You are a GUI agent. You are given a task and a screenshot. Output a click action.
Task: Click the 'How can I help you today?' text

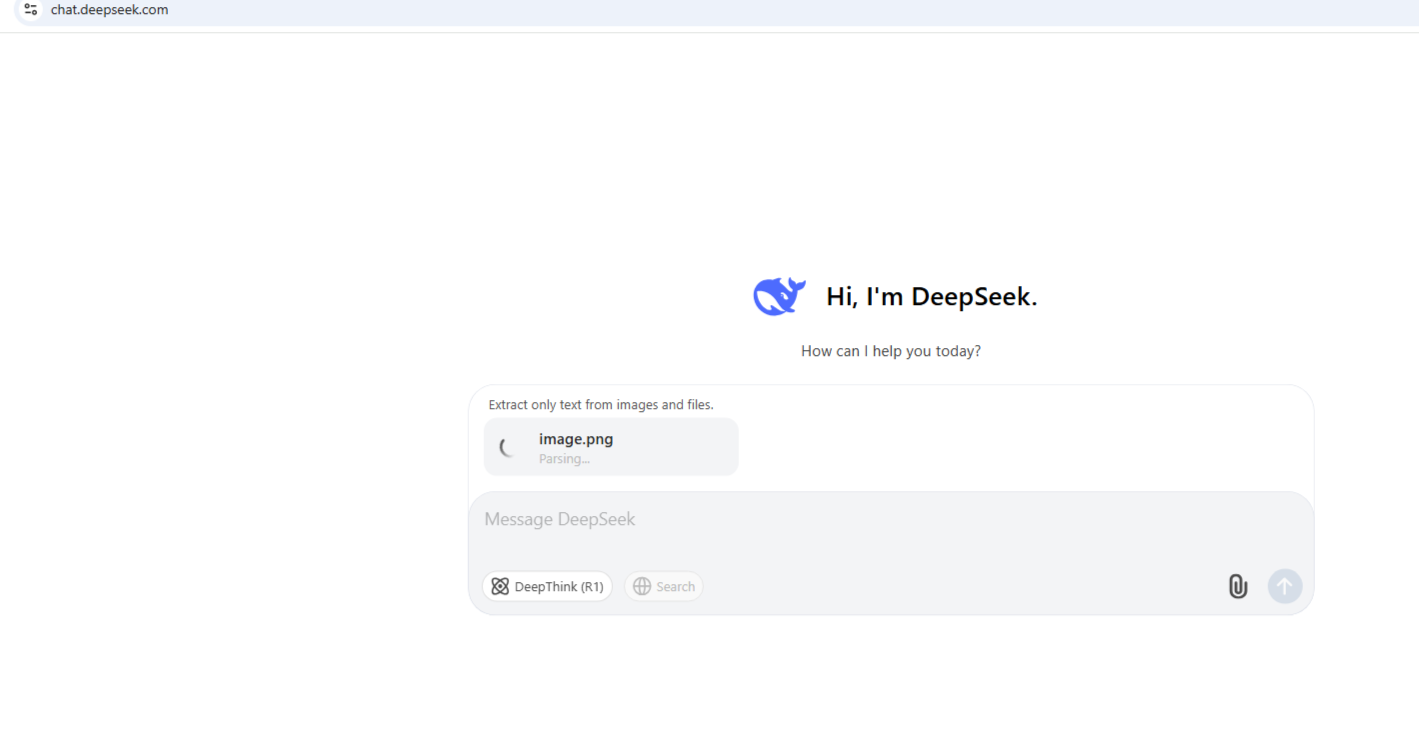[x=891, y=351]
